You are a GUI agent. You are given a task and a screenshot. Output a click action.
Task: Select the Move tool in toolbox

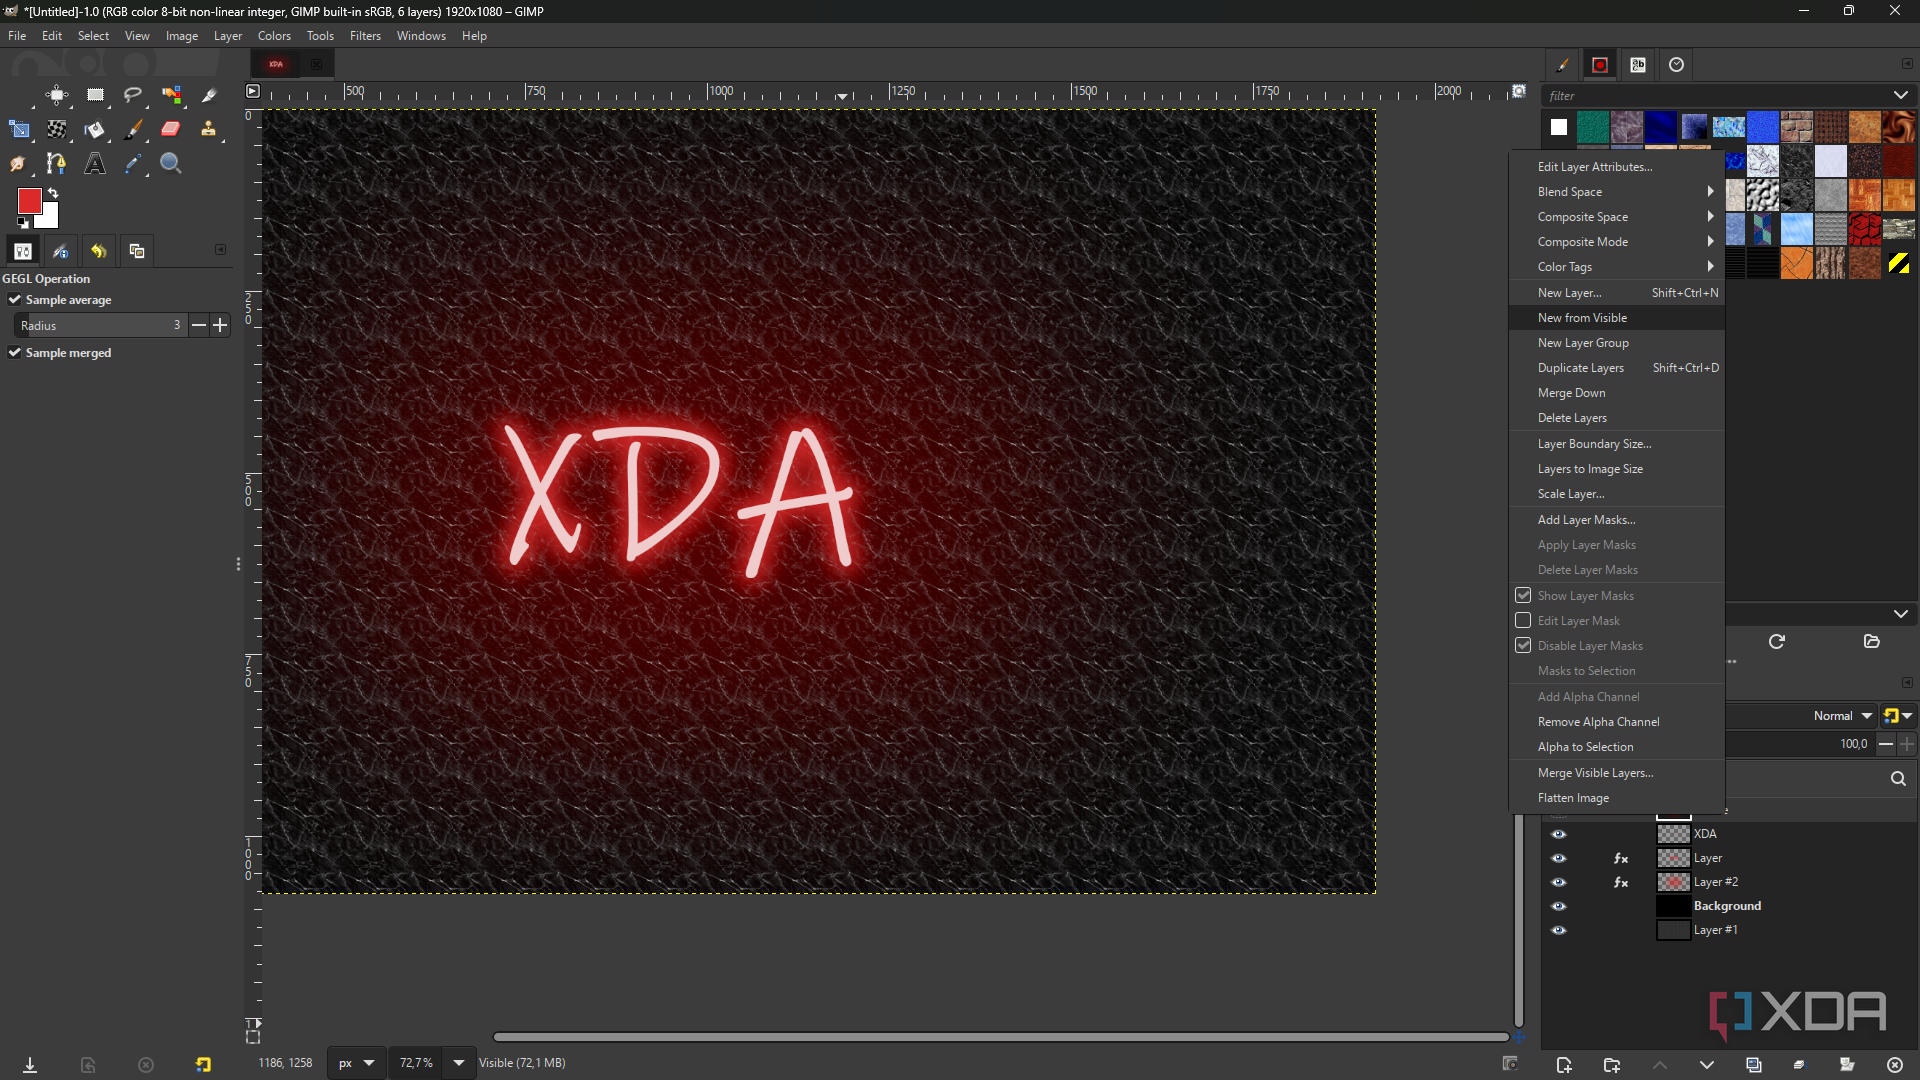click(x=57, y=95)
